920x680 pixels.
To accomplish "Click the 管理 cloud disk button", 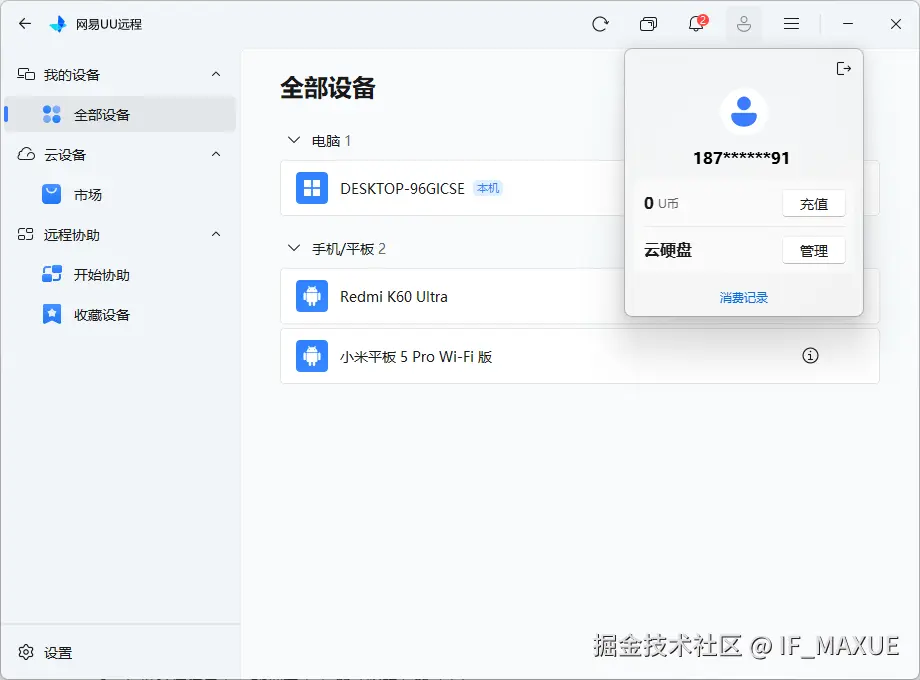I will [x=814, y=251].
